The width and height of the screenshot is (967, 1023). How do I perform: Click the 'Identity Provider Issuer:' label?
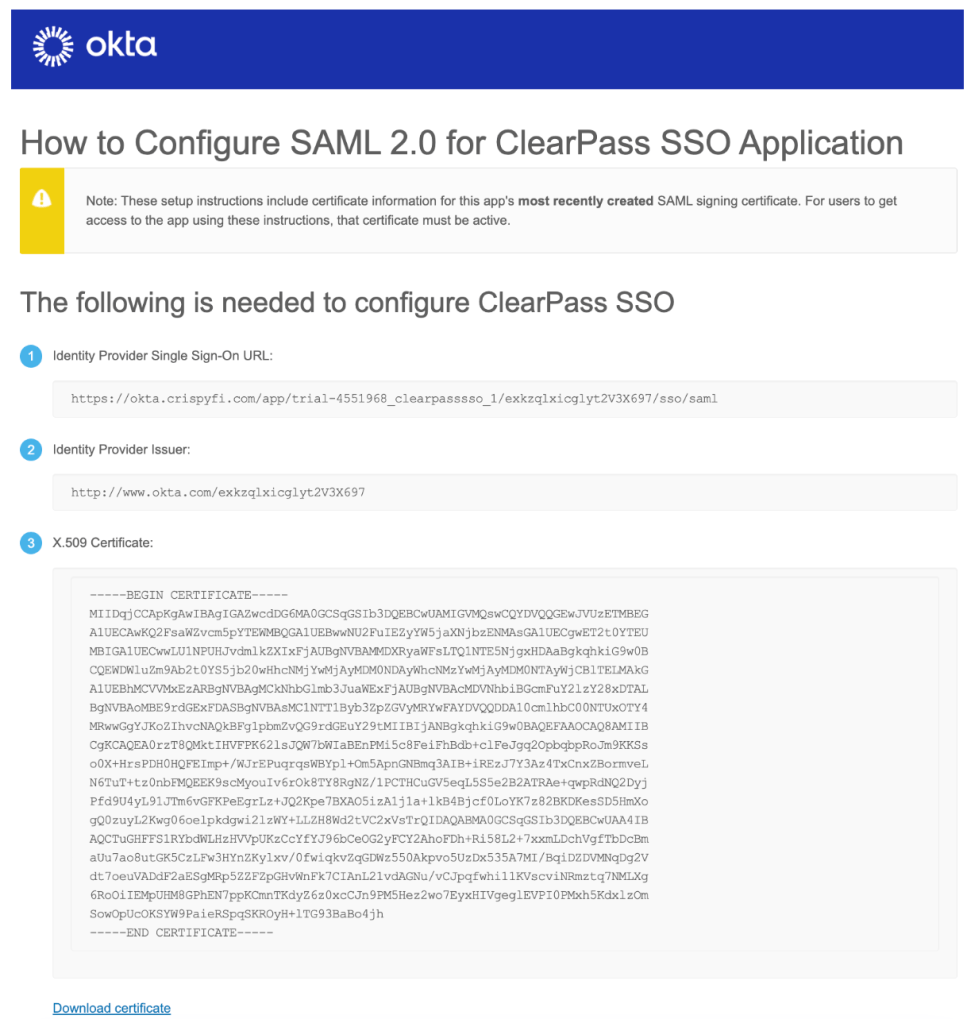[x=121, y=450]
